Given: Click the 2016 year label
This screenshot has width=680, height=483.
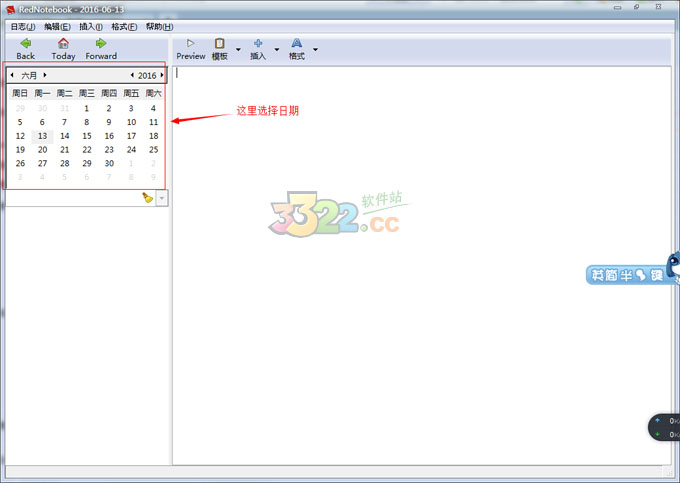Looking at the screenshot, I should point(147,75).
